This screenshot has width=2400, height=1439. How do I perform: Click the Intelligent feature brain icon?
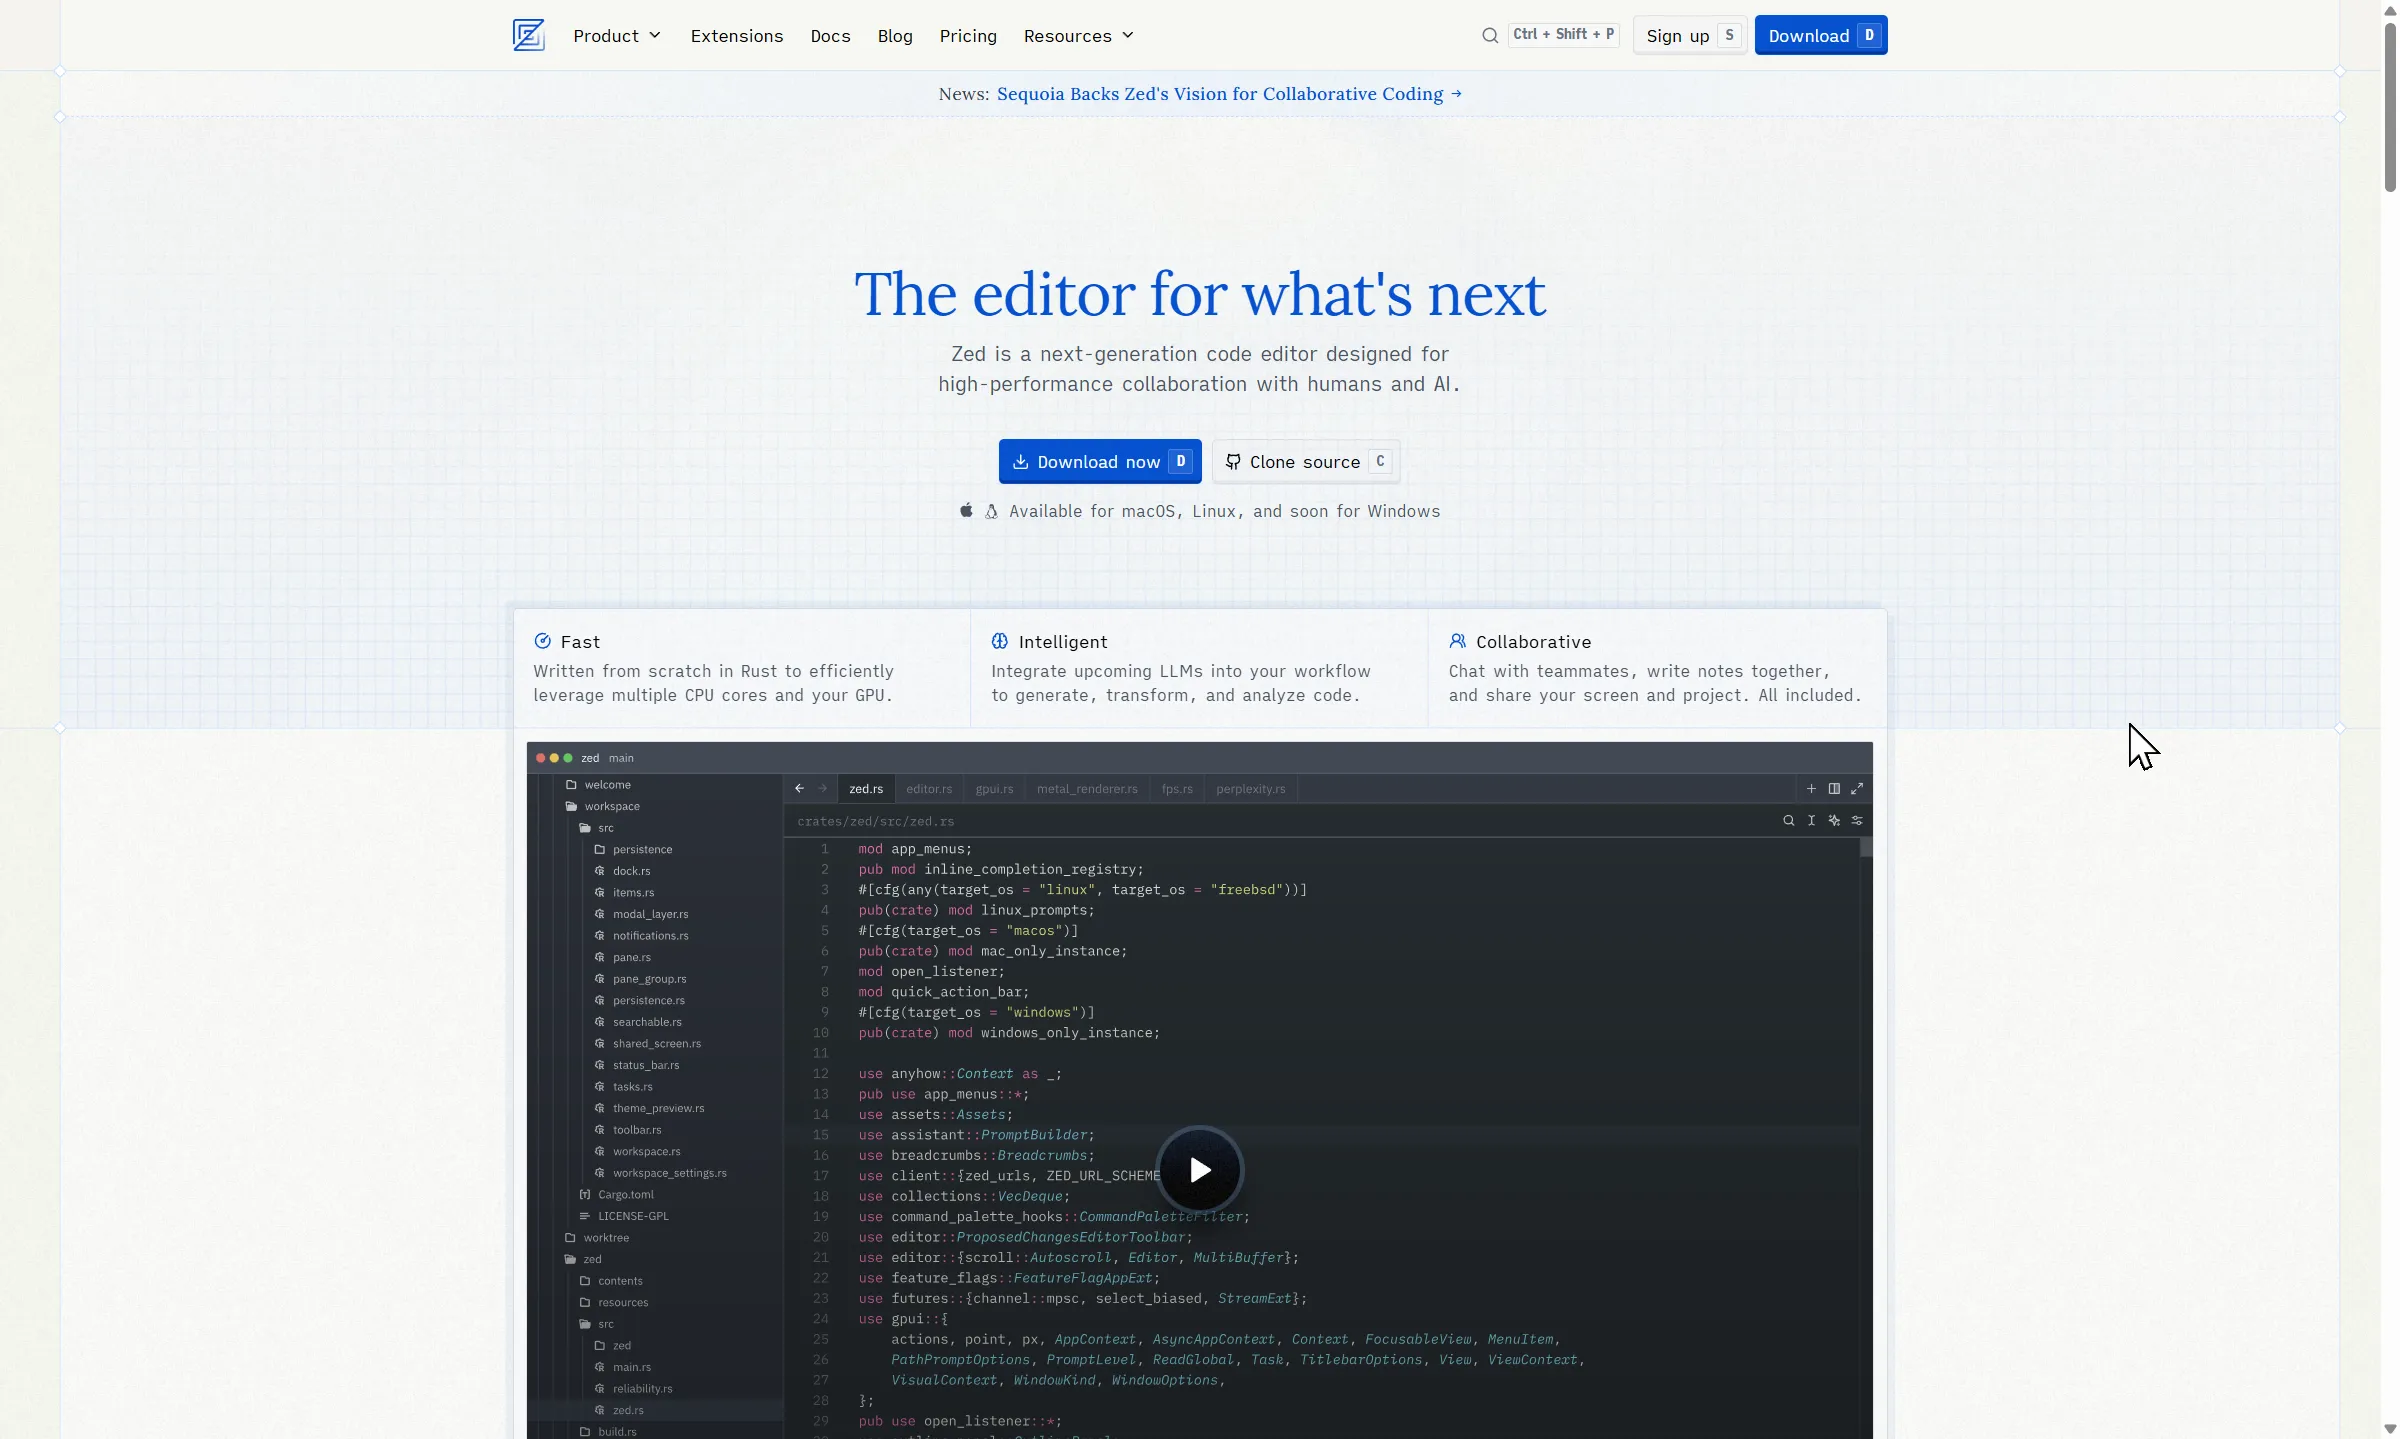pos(1000,641)
